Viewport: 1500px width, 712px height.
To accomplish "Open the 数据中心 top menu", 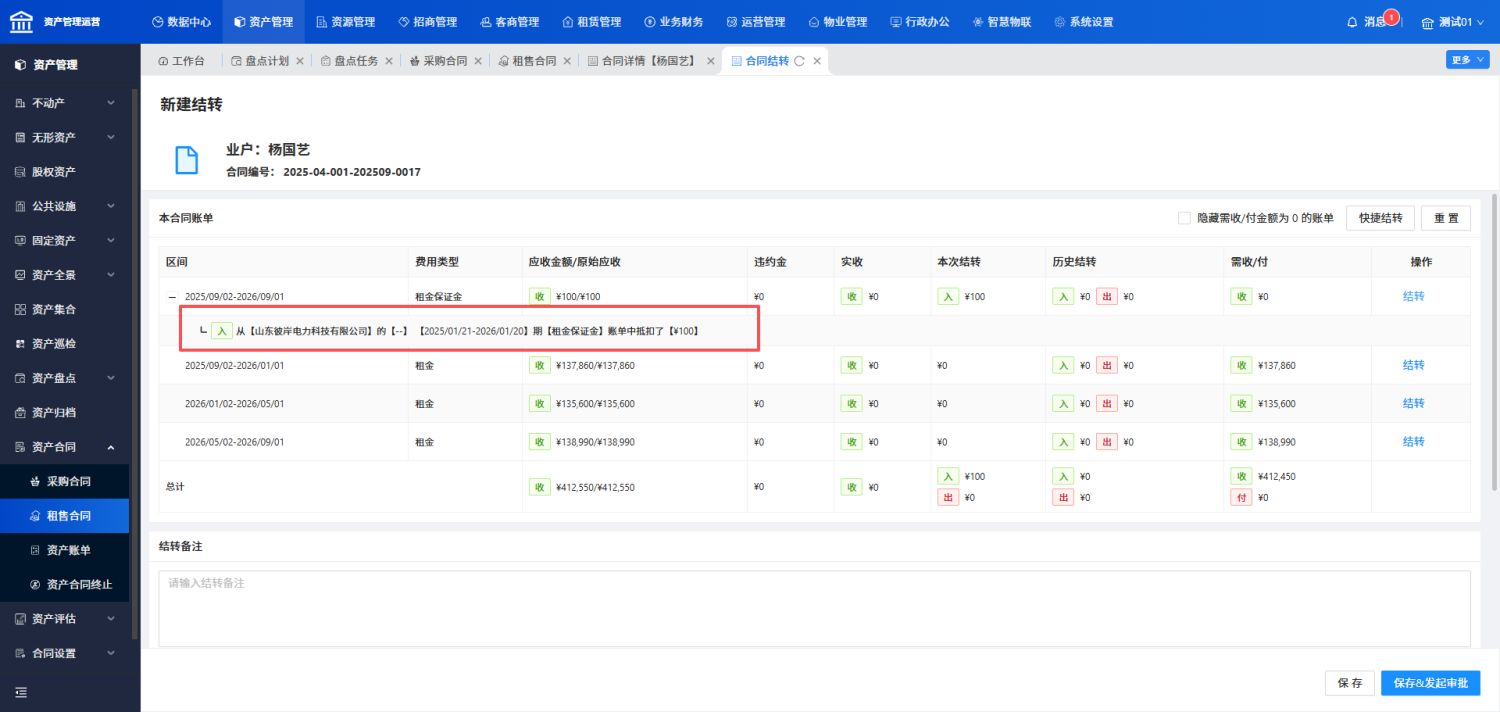I will (181, 22).
